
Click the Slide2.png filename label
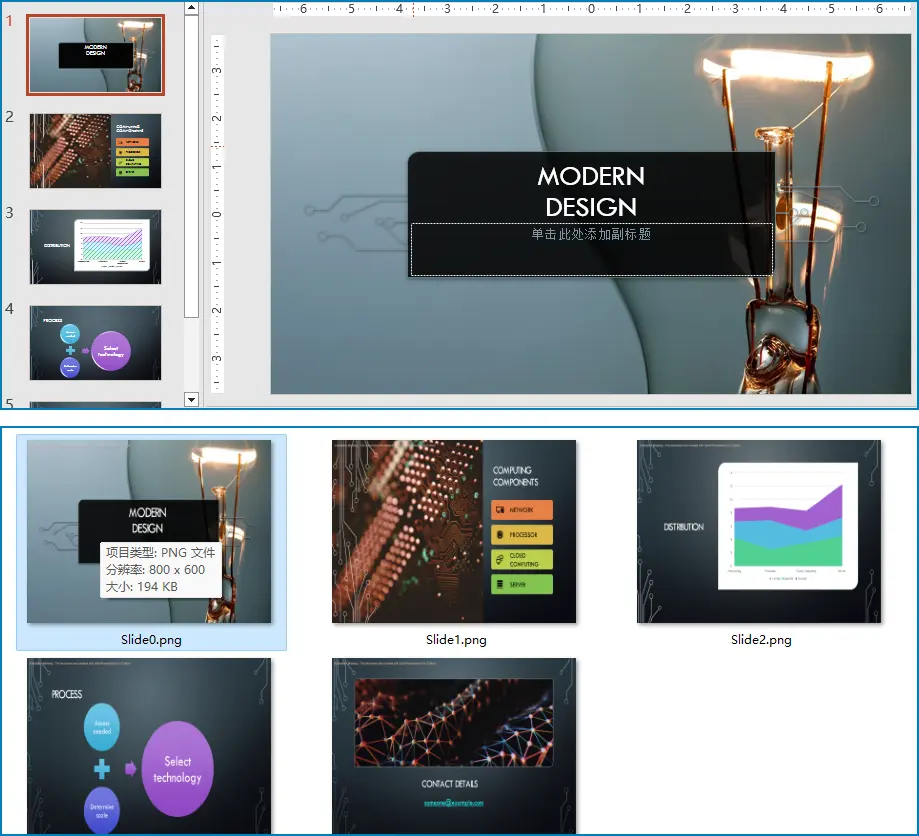coord(761,640)
